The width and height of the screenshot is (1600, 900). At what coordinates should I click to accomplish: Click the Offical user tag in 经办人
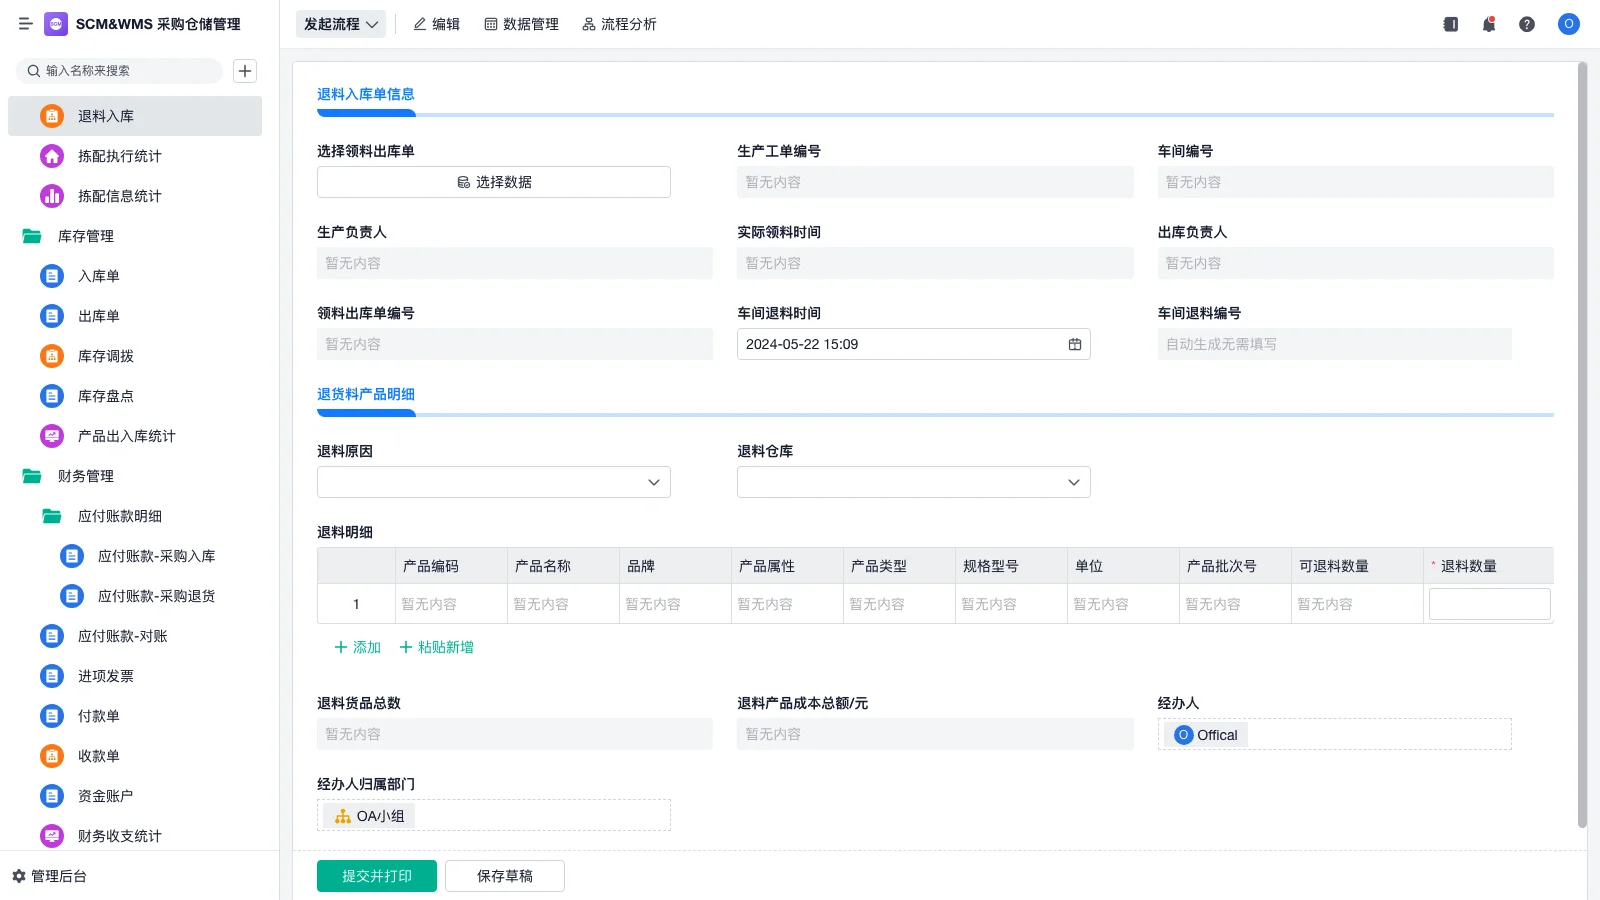coord(1206,735)
